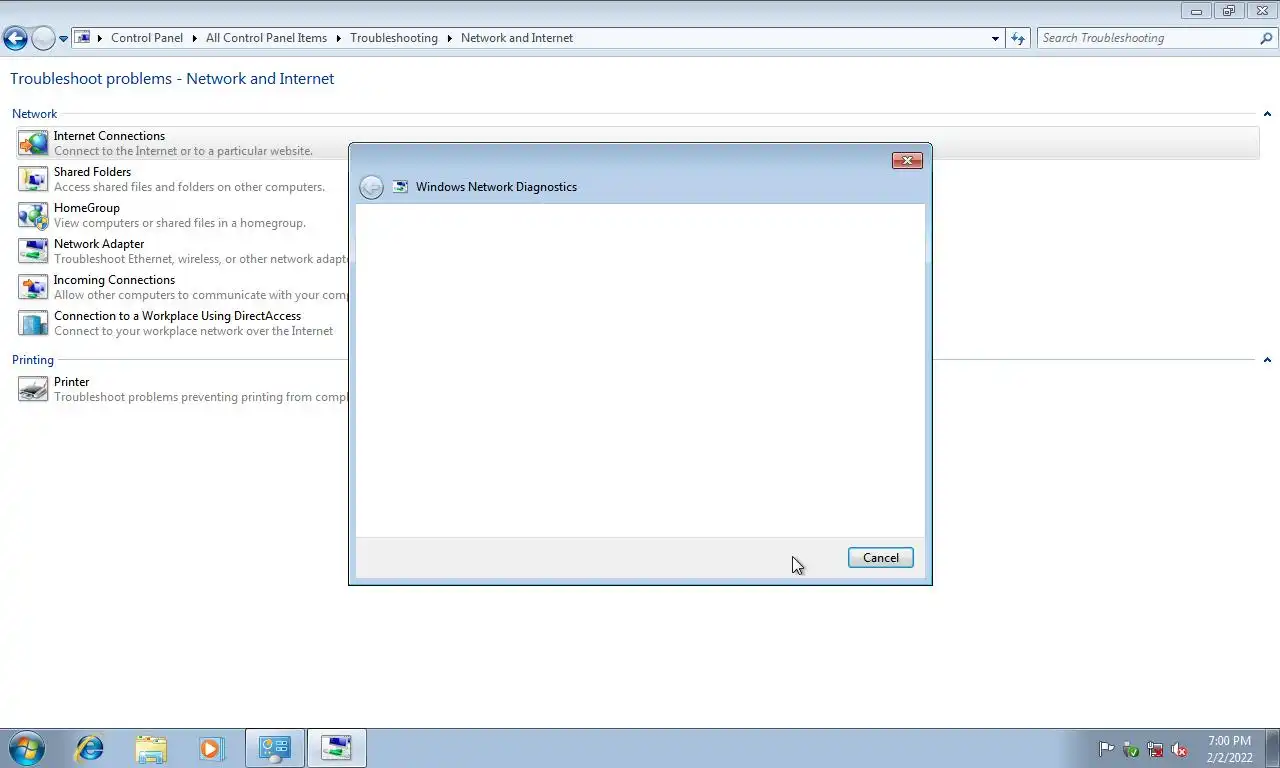1280x768 pixels.
Task: Open Connection to a Workplace Using DirectAccess
Action: click(177, 316)
